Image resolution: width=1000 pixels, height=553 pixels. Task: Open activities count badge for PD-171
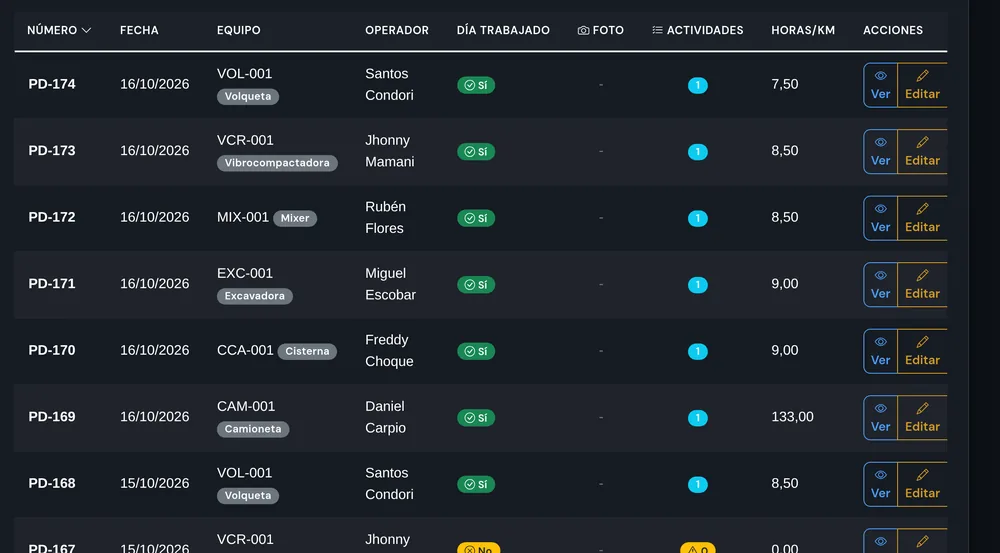[698, 284]
